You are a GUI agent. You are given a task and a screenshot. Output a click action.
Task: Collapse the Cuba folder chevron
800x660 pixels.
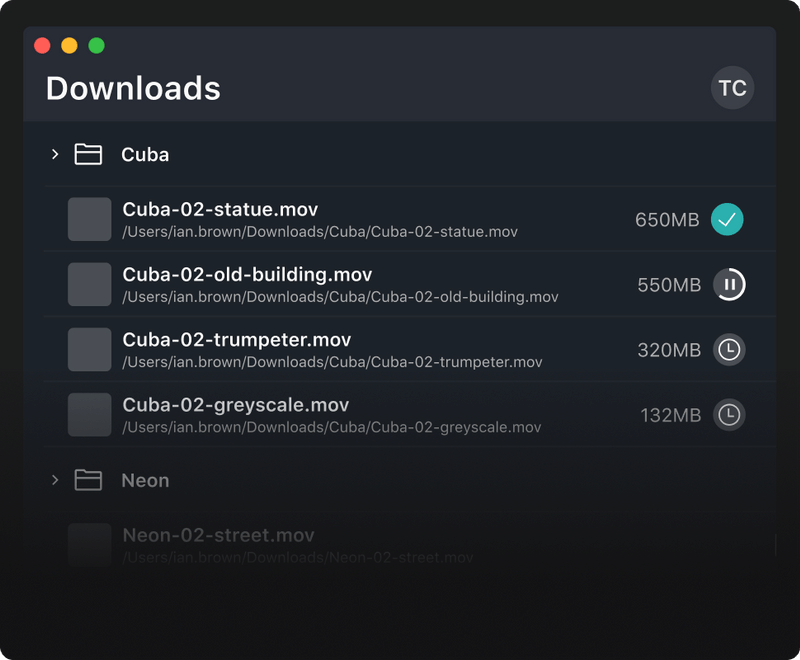(x=55, y=154)
